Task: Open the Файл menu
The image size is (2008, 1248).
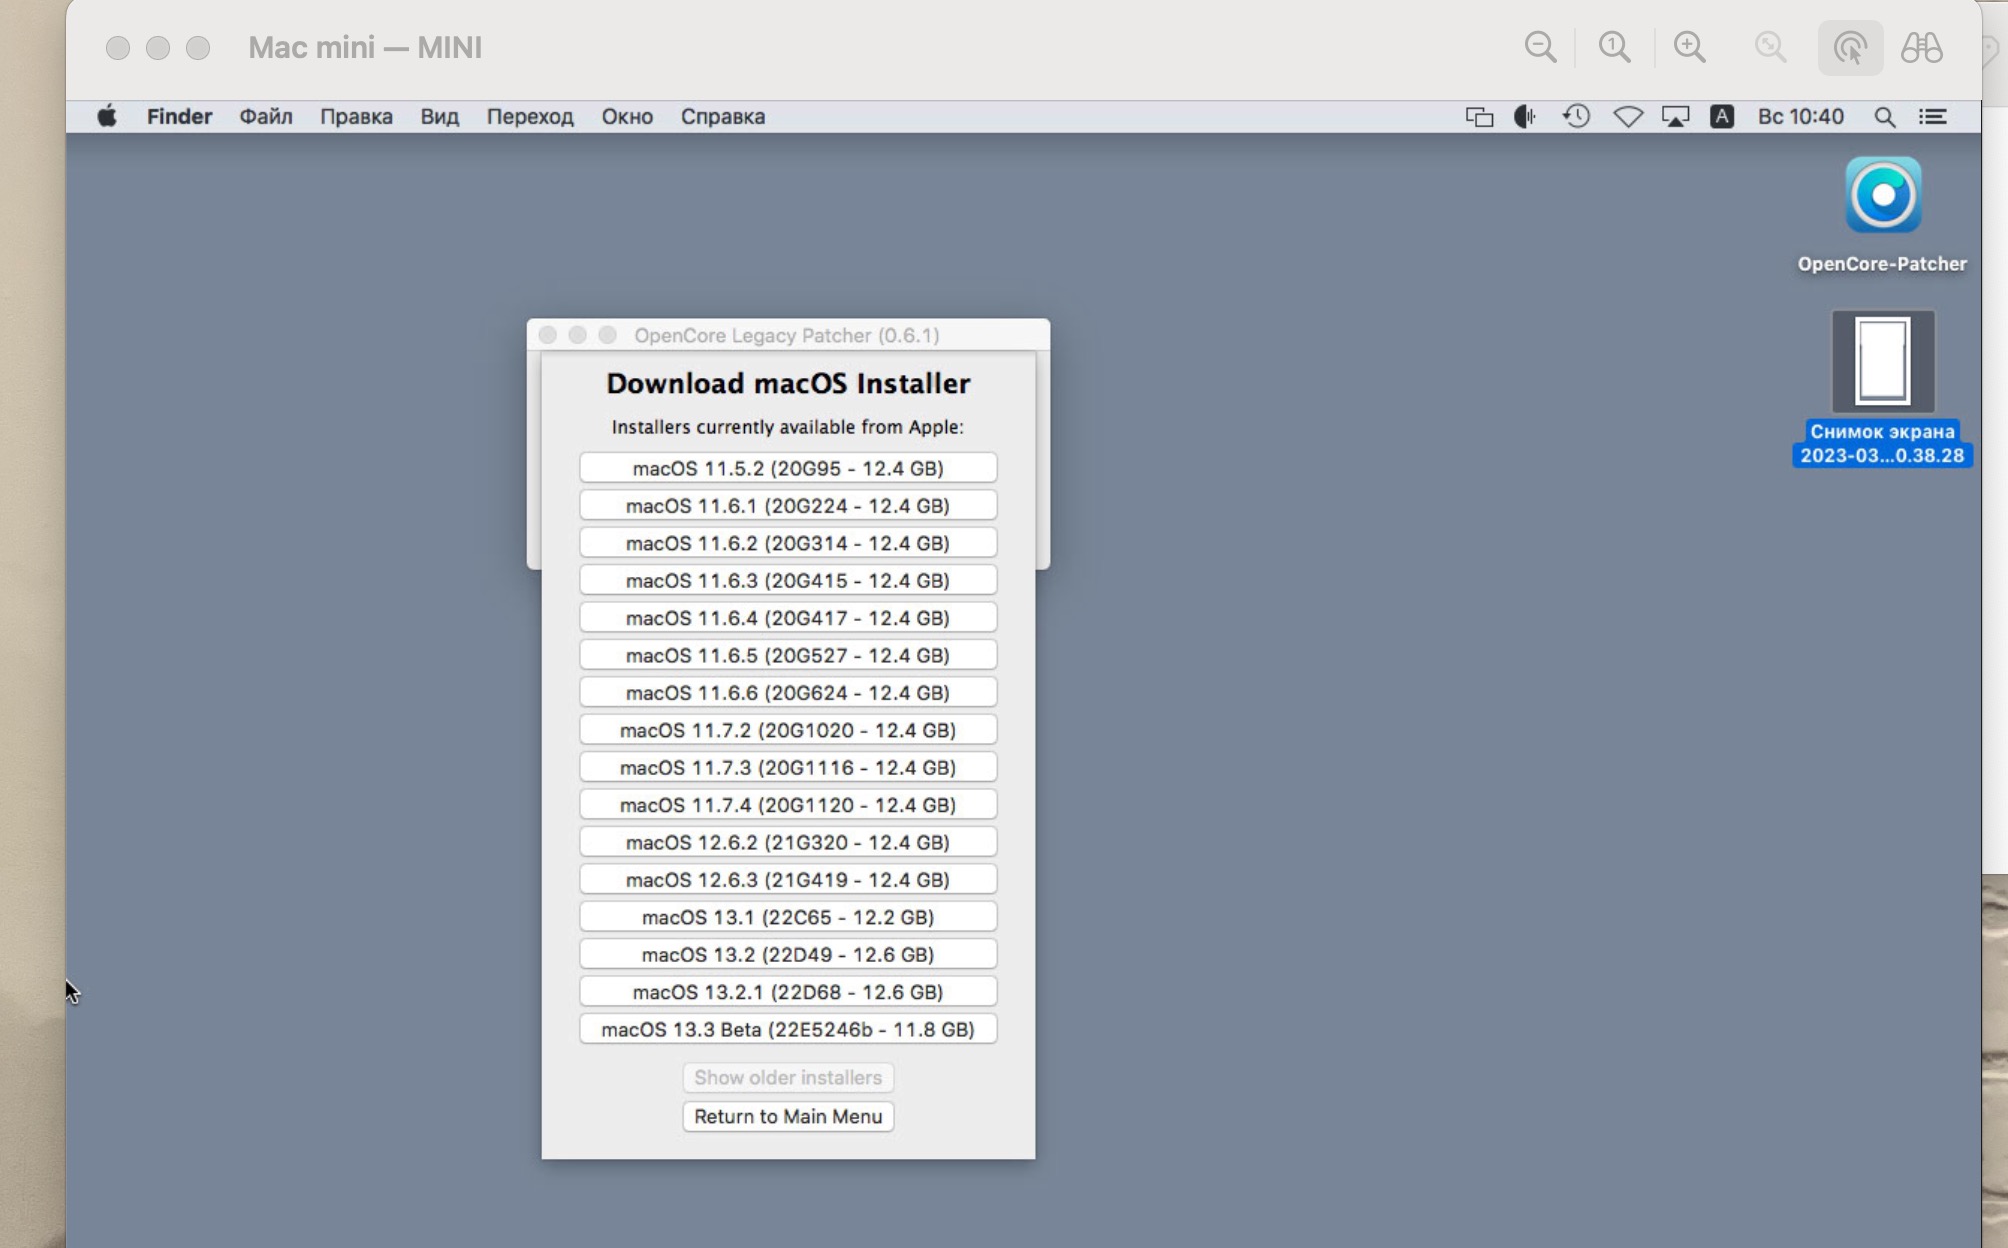Action: click(266, 116)
